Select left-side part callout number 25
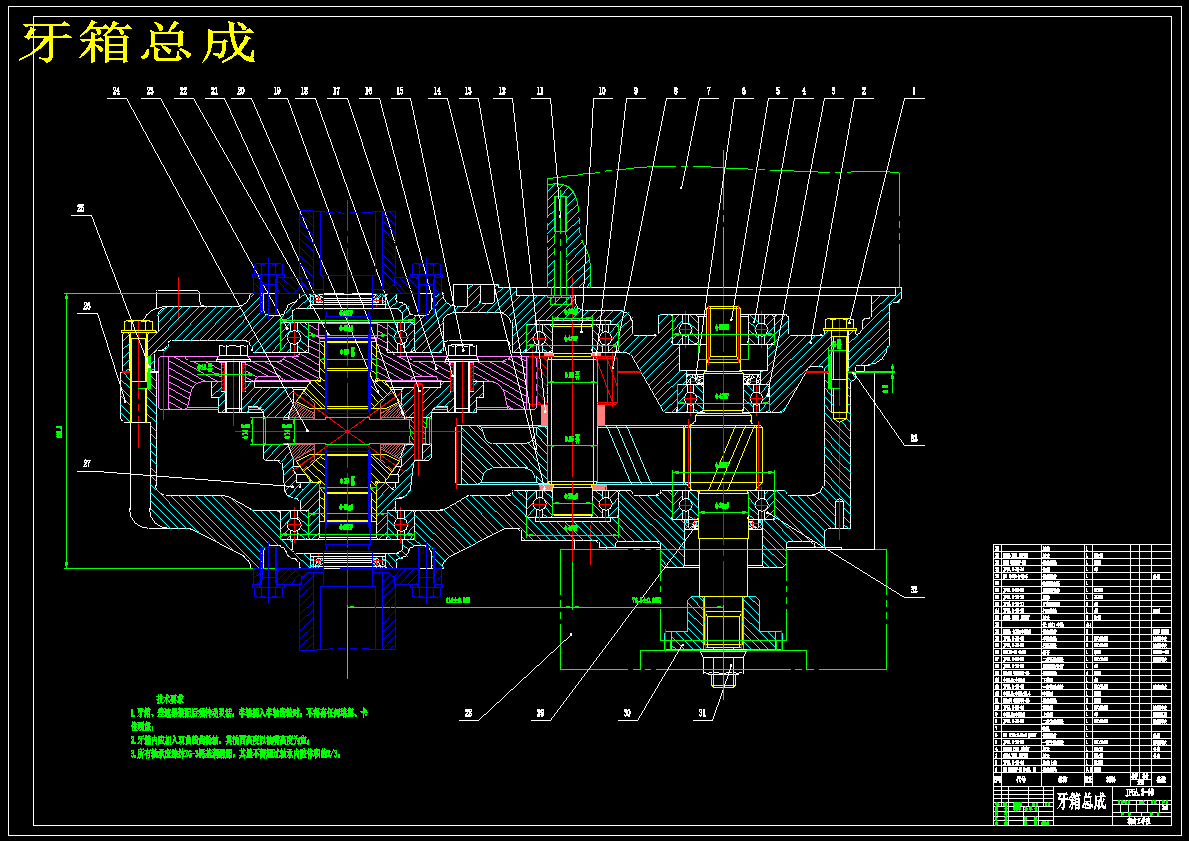The width and height of the screenshot is (1189, 841). [x=80, y=208]
